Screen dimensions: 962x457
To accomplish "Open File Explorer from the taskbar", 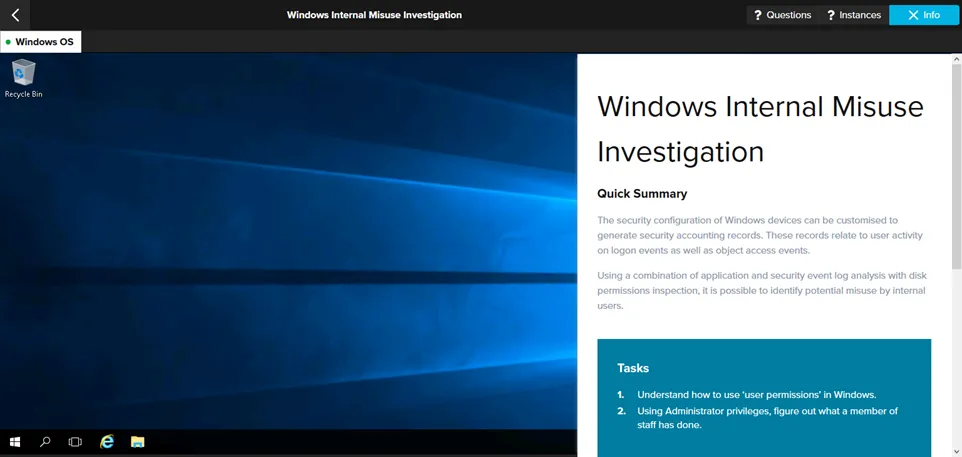I will tap(138, 441).
